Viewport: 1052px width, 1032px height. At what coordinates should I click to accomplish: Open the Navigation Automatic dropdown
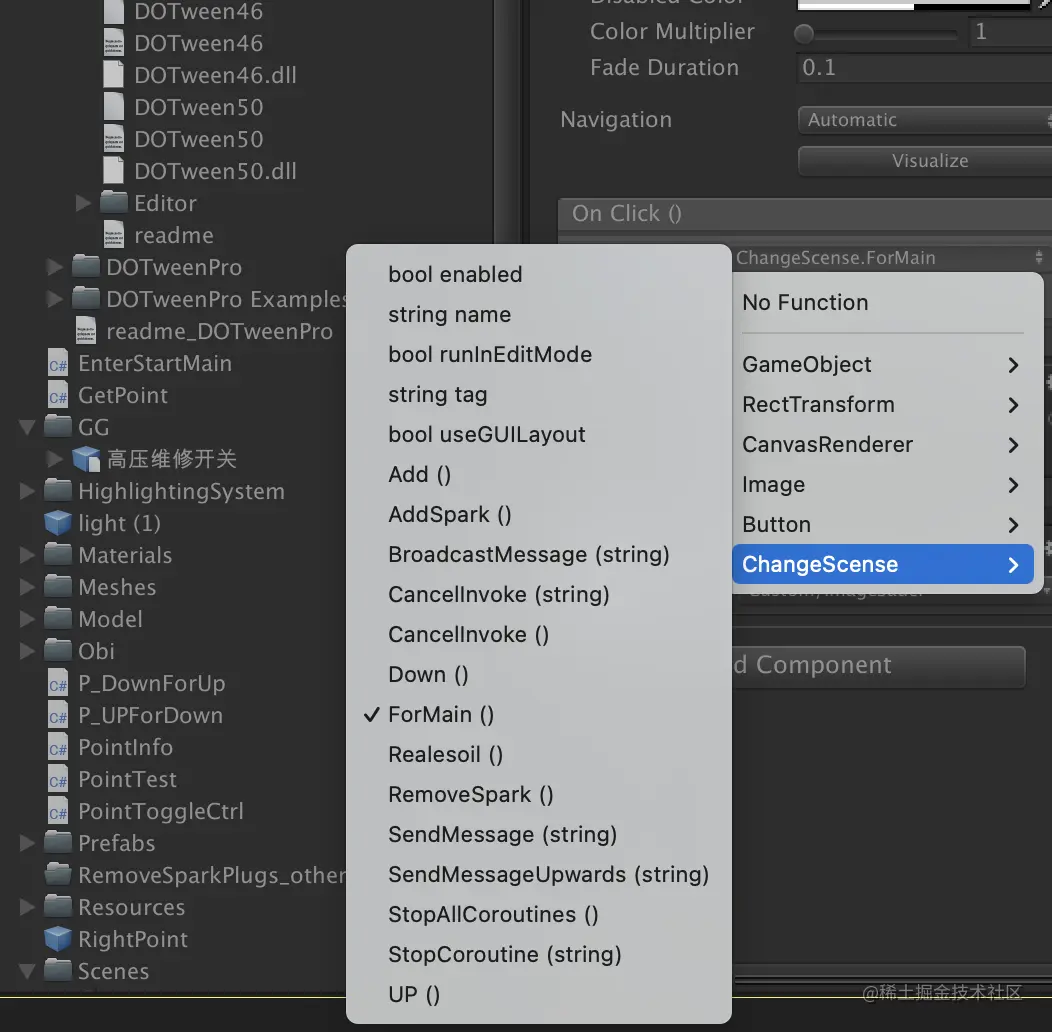[925, 120]
